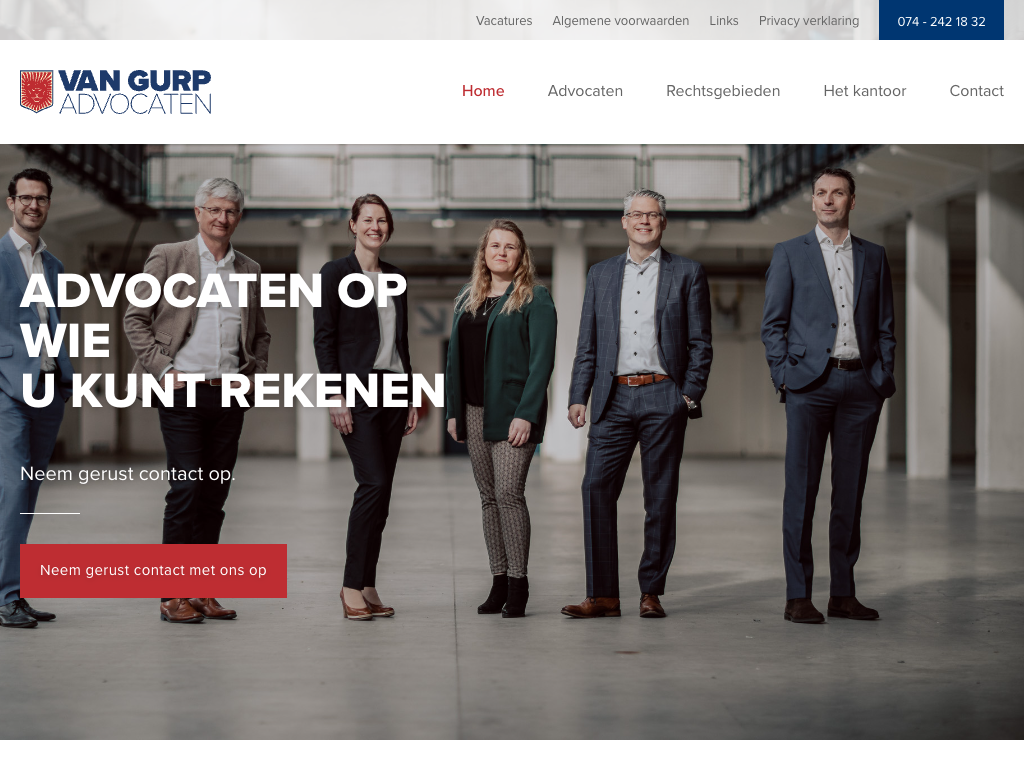Open the Advocaten menu item

pos(585,91)
